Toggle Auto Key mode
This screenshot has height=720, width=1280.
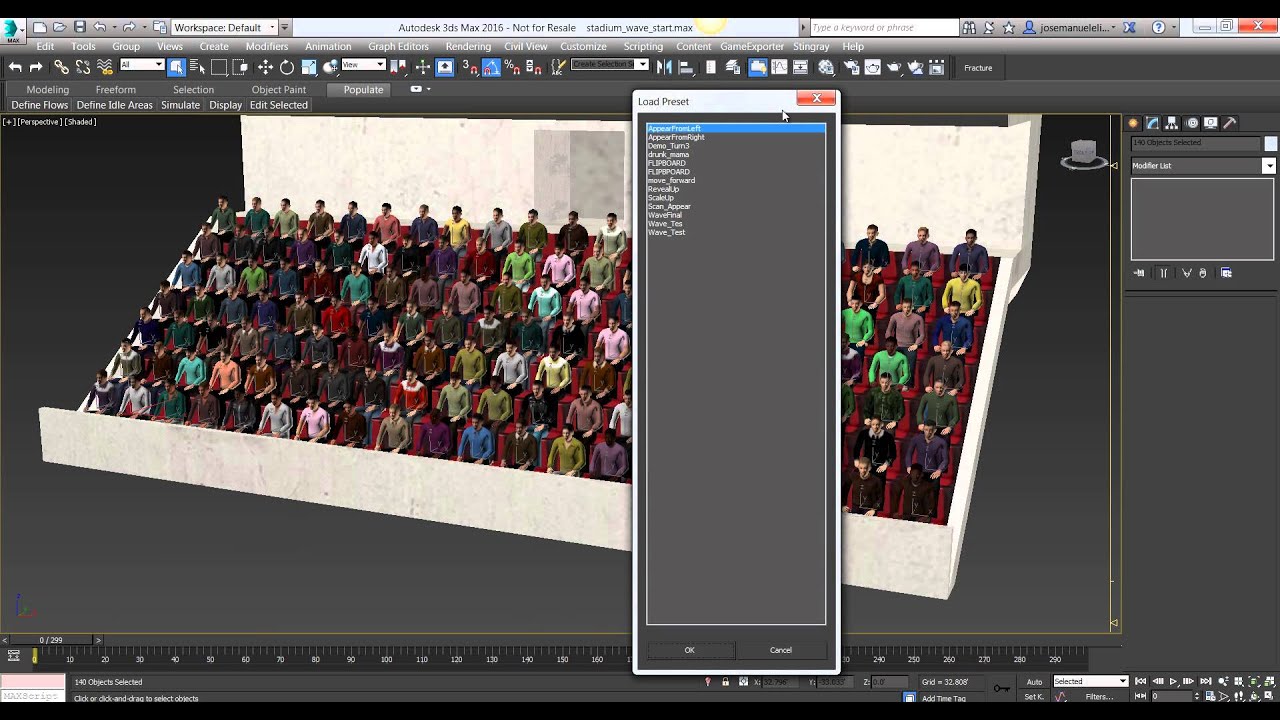[x=1034, y=682]
